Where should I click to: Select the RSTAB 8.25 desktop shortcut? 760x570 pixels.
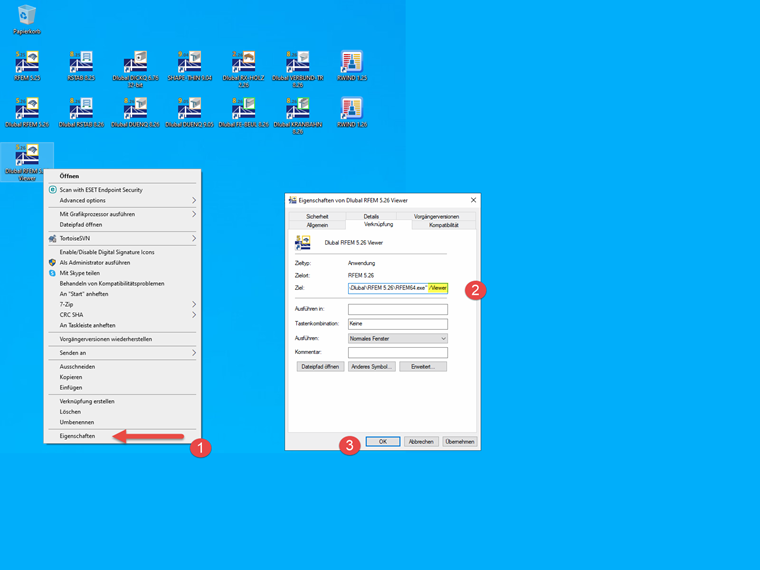pos(81,66)
